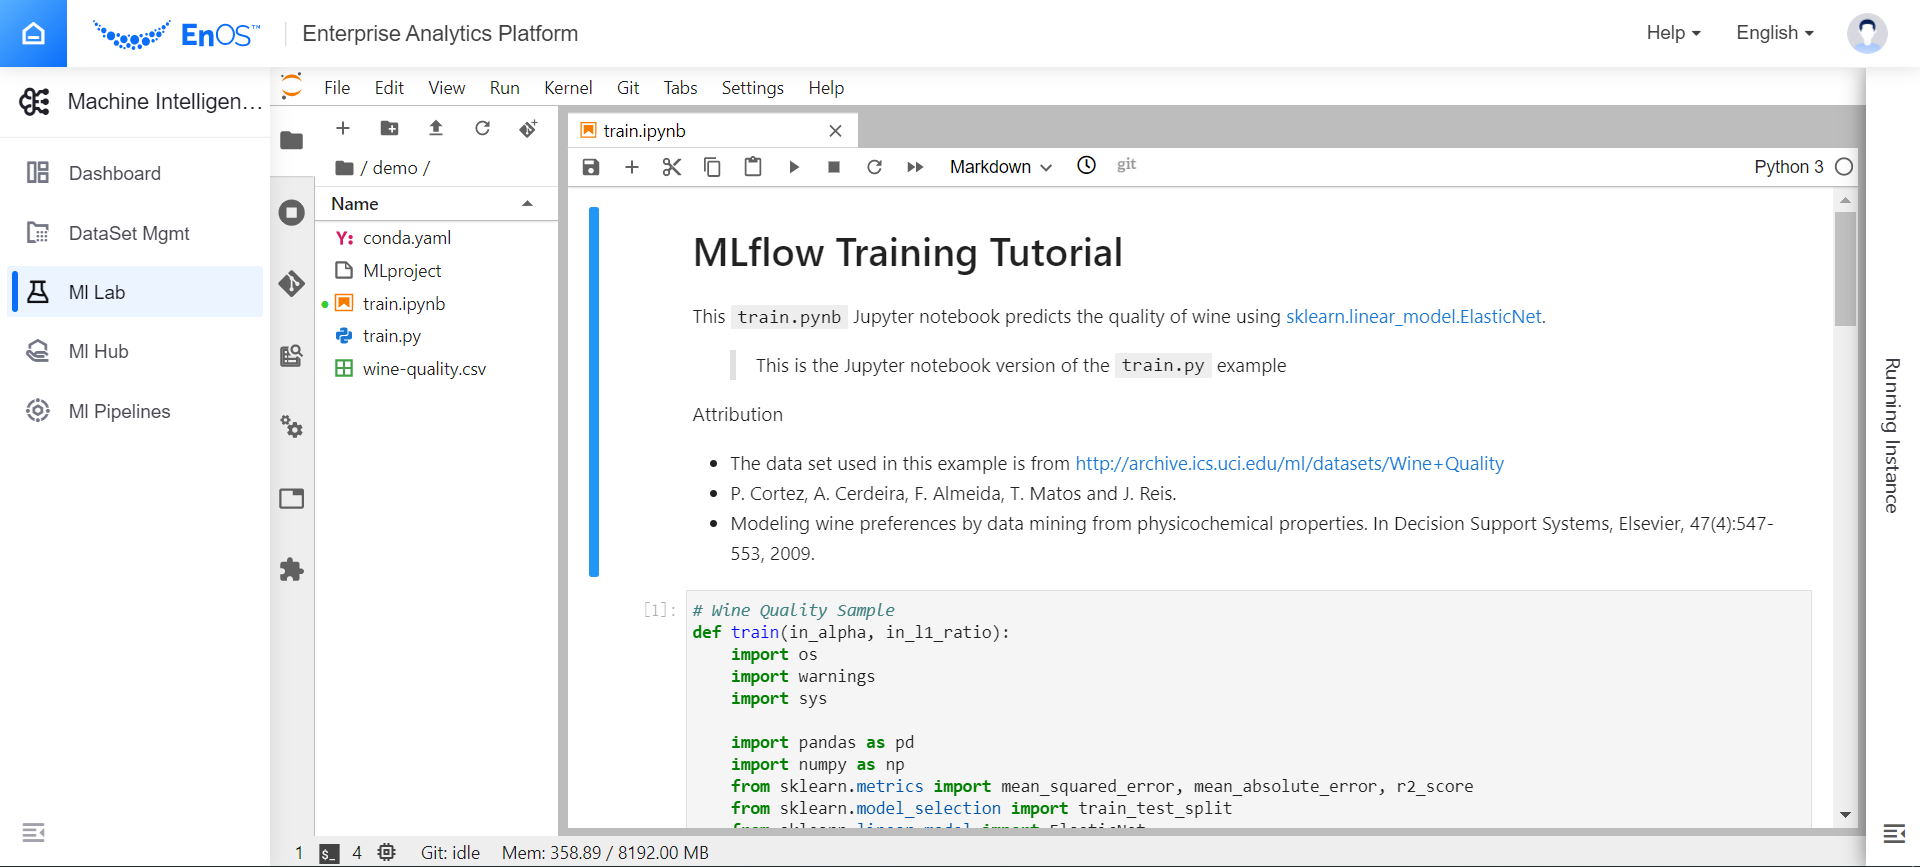Screen dimensions: 1920x867
Task: Open the Run menu
Action: pos(505,88)
